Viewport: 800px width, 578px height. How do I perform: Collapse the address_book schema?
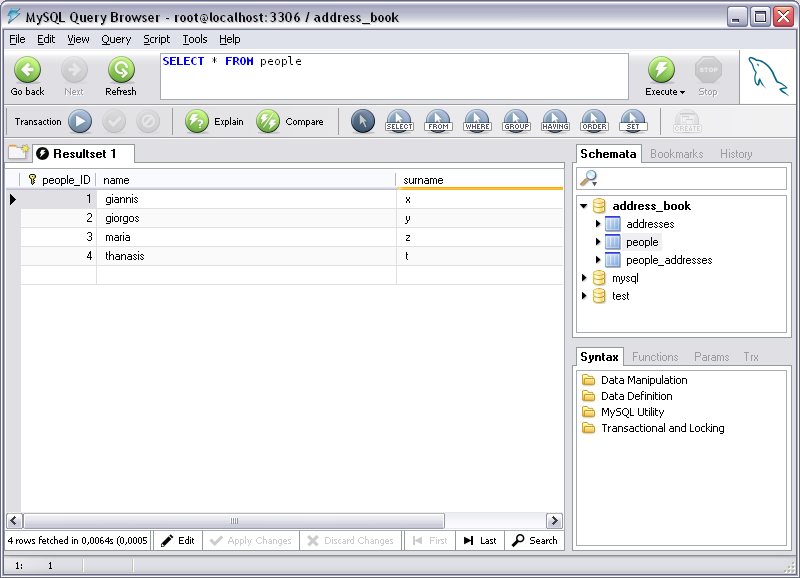(x=584, y=206)
